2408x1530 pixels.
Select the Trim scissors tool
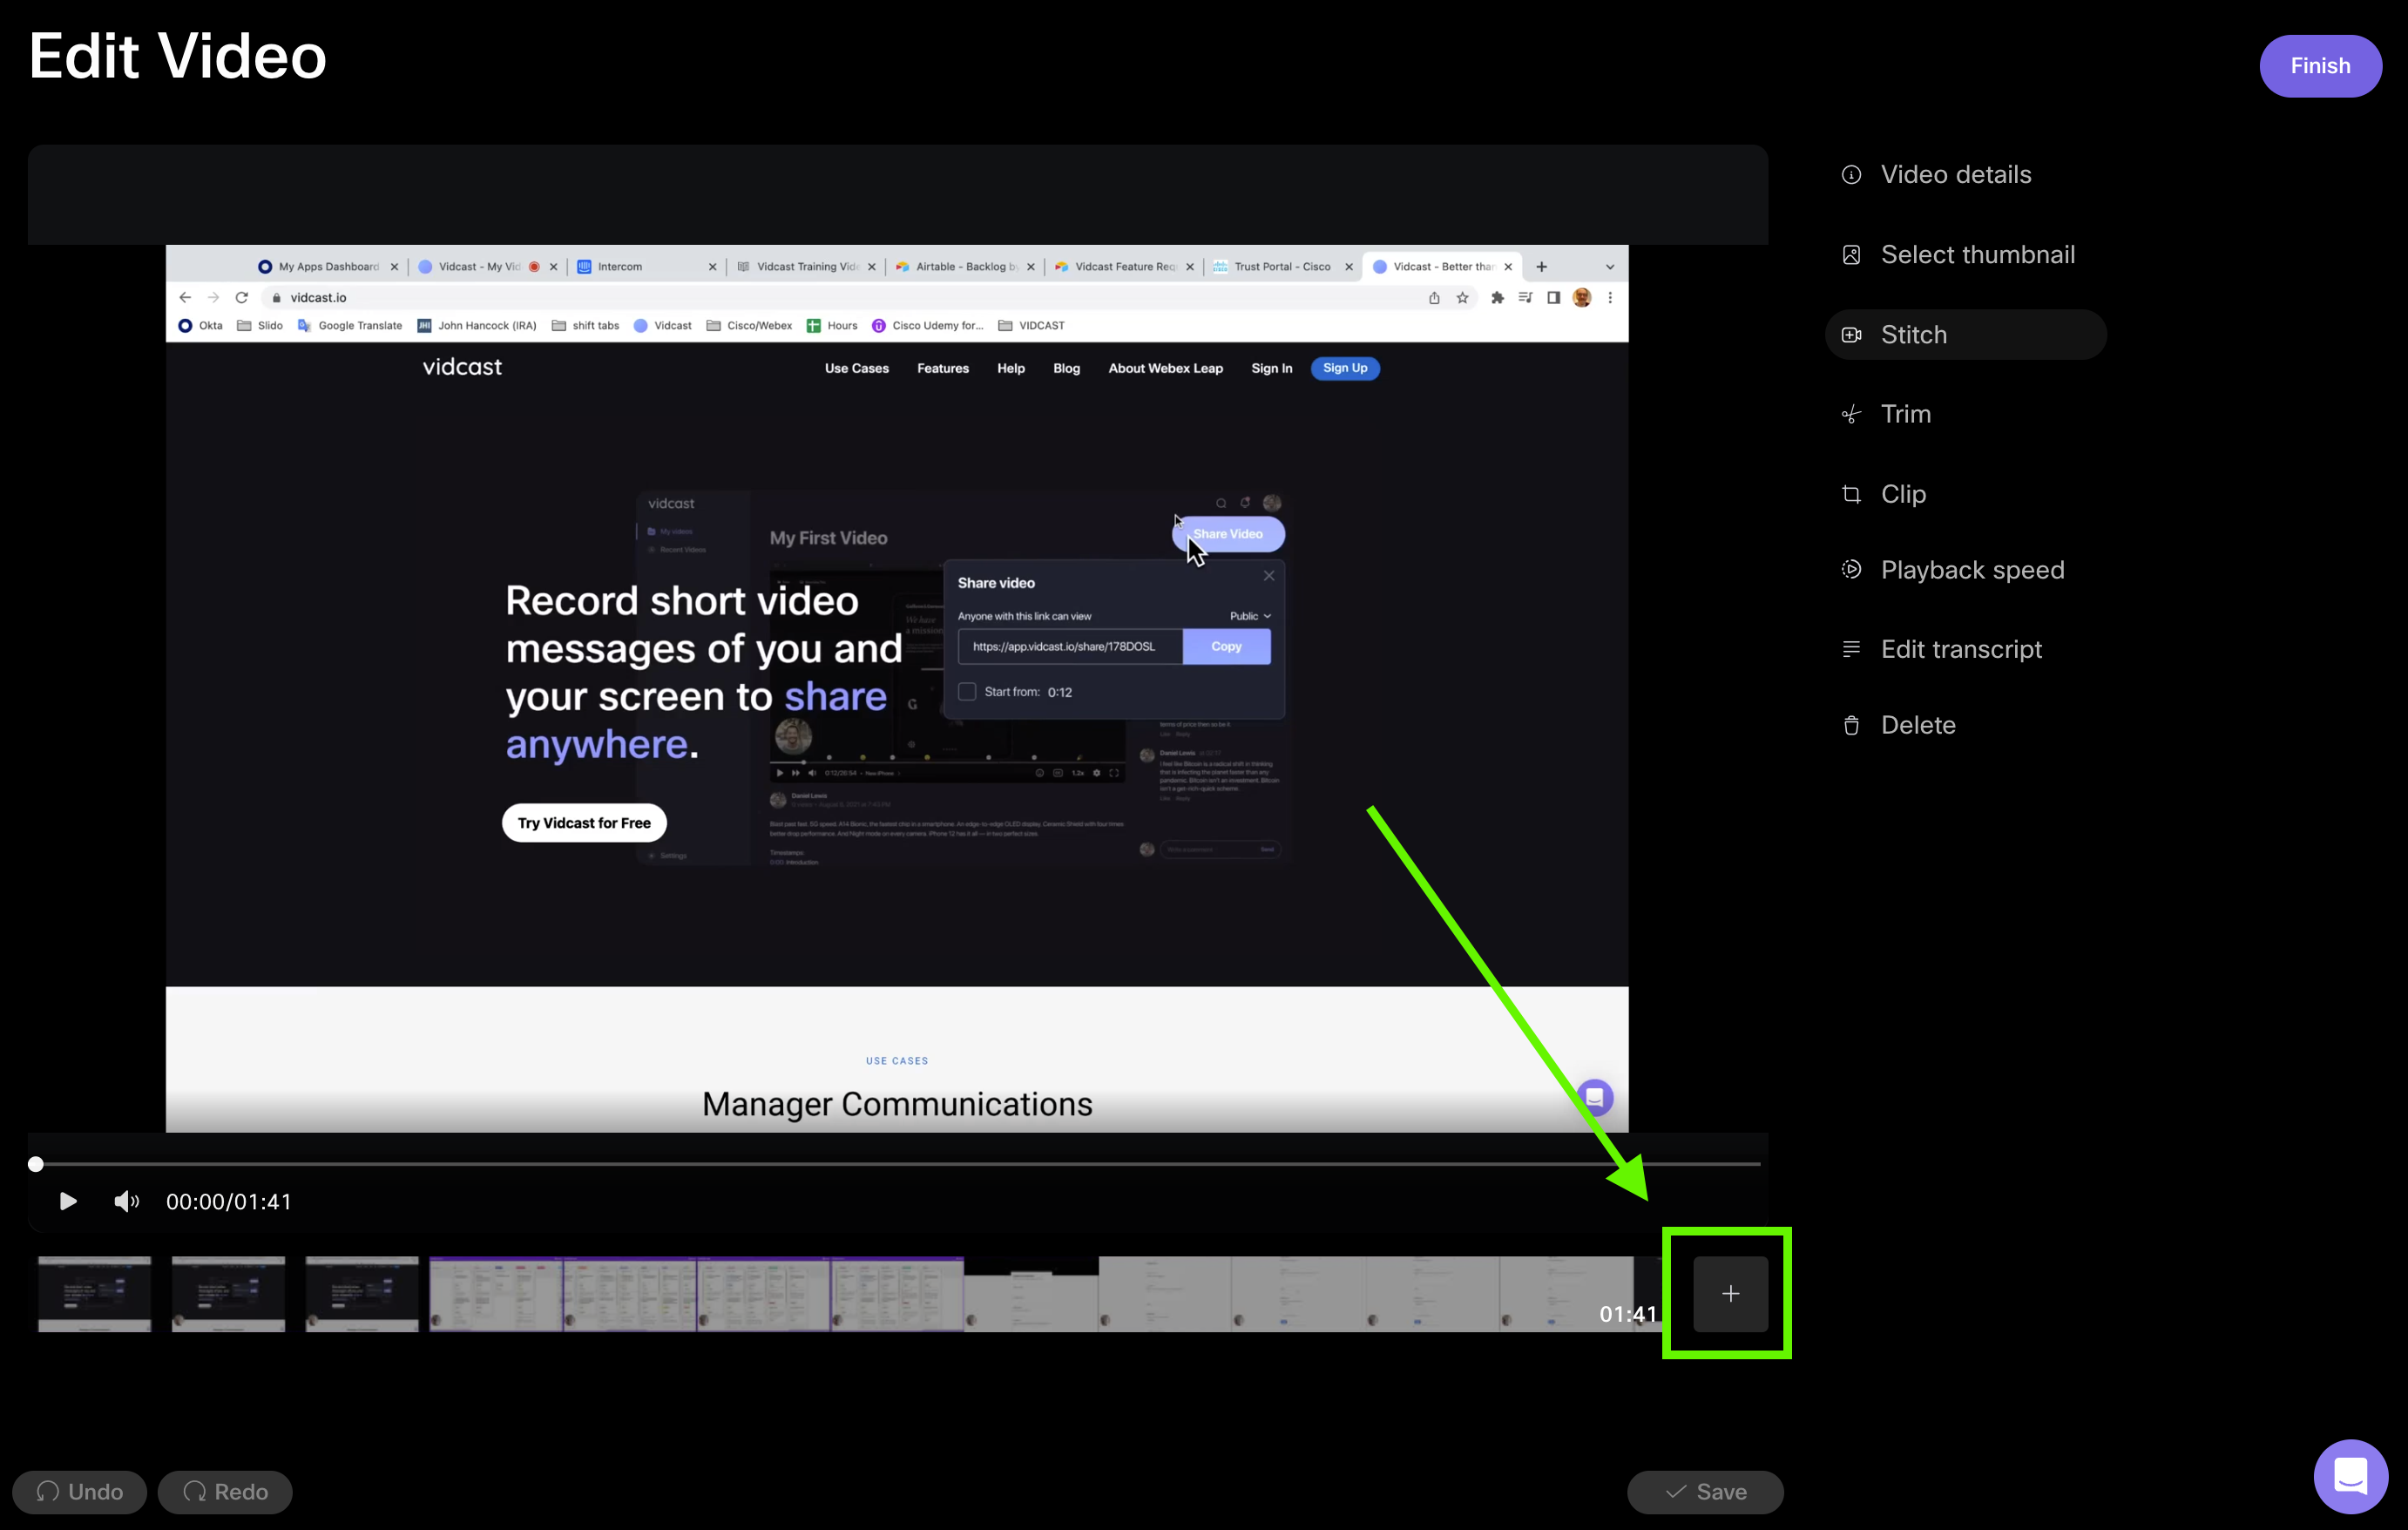(x=1886, y=414)
